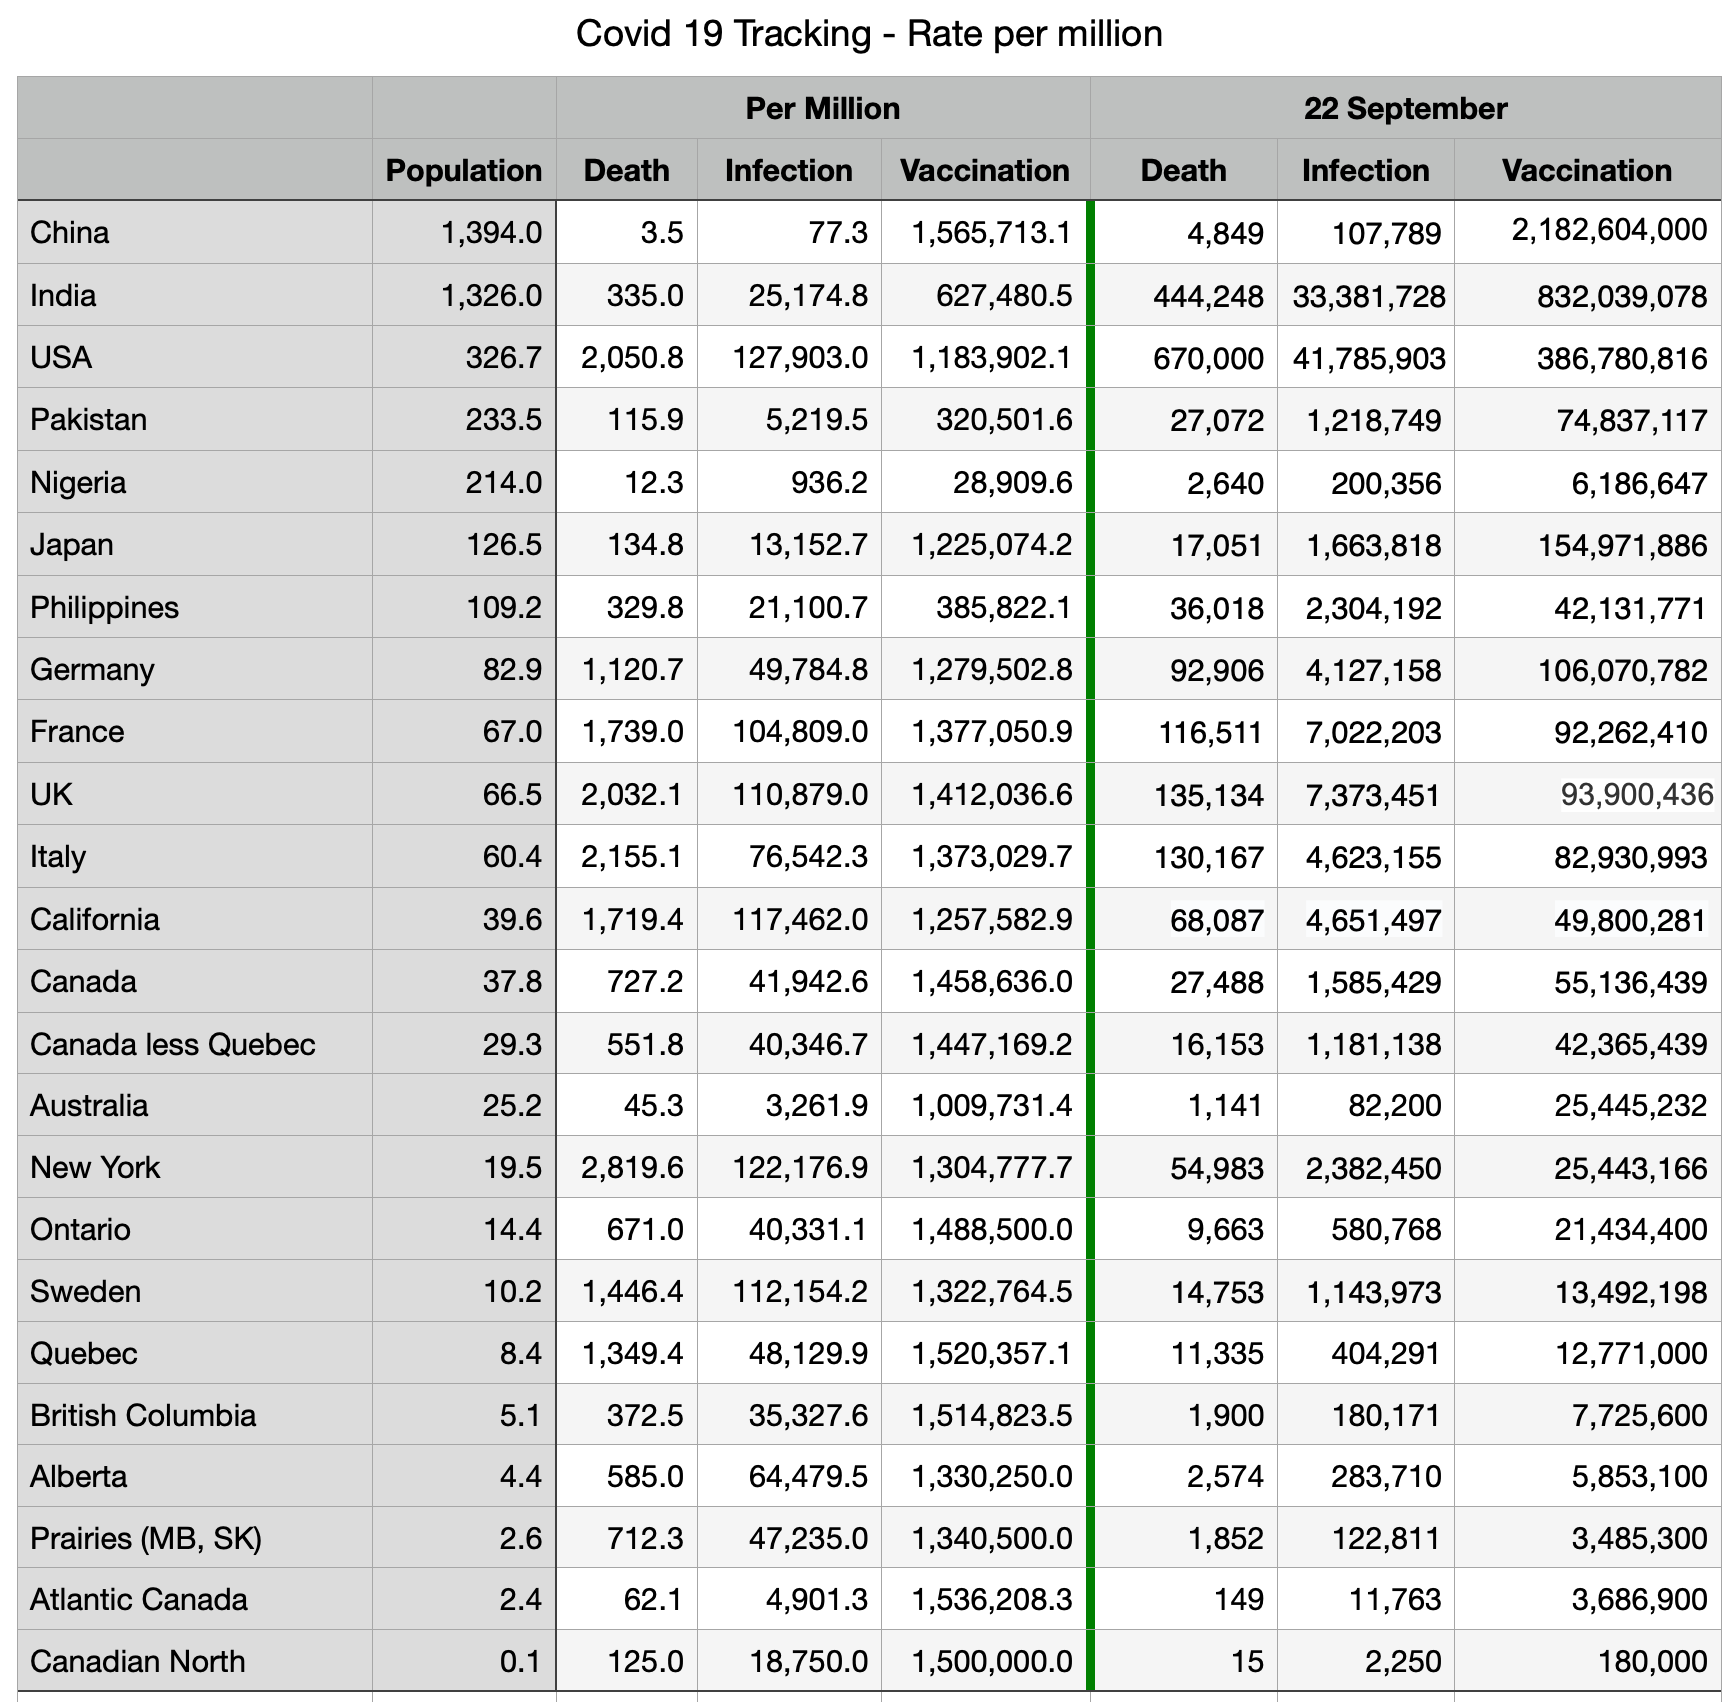Select California's death count 68,087
Screen dimensions: 1734x1702
1216,920
